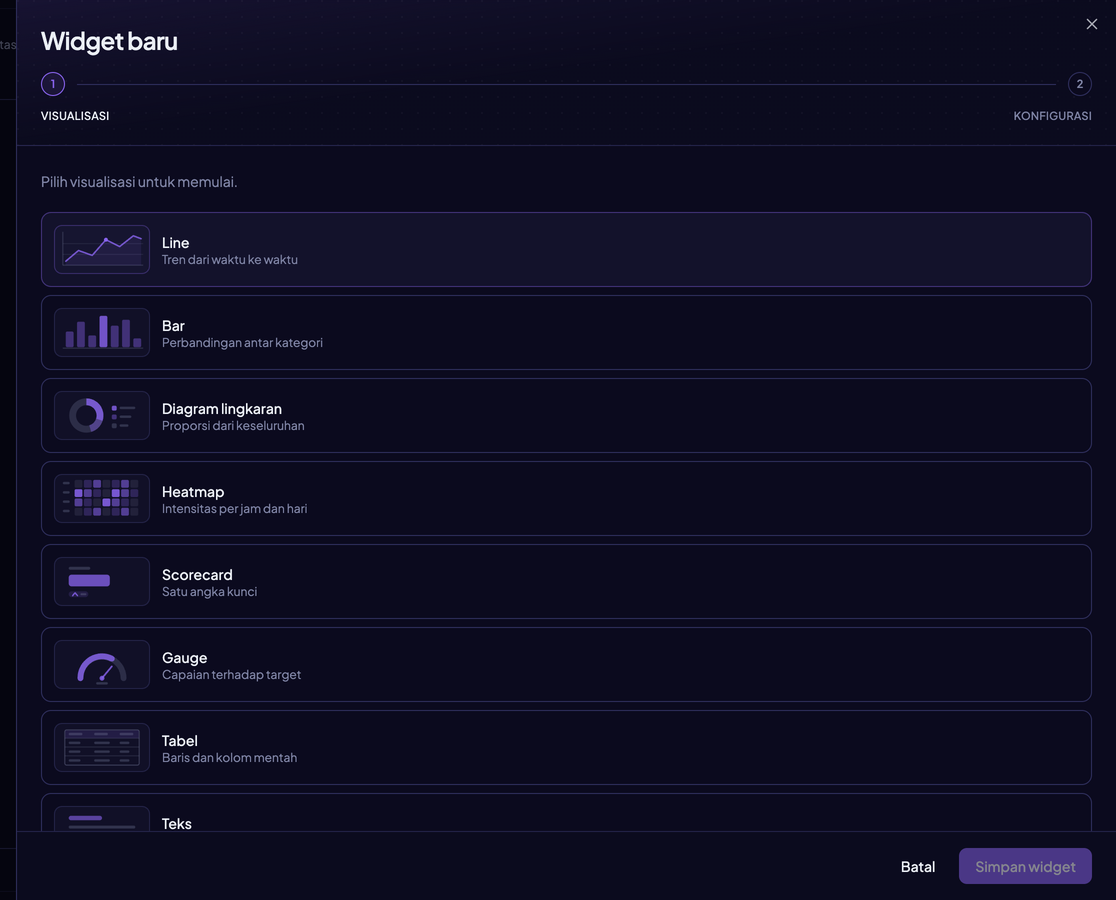Select "Gauge" option title
The height and width of the screenshot is (900, 1116).
tap(184, 658)
